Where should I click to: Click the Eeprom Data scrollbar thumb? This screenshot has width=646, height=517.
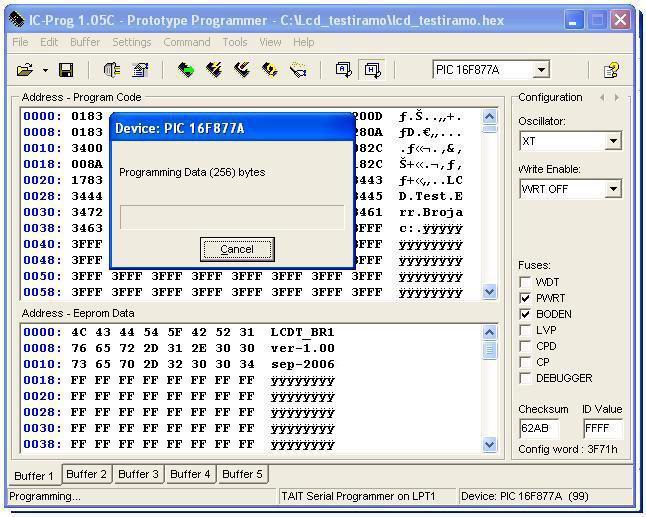point(489,350)
